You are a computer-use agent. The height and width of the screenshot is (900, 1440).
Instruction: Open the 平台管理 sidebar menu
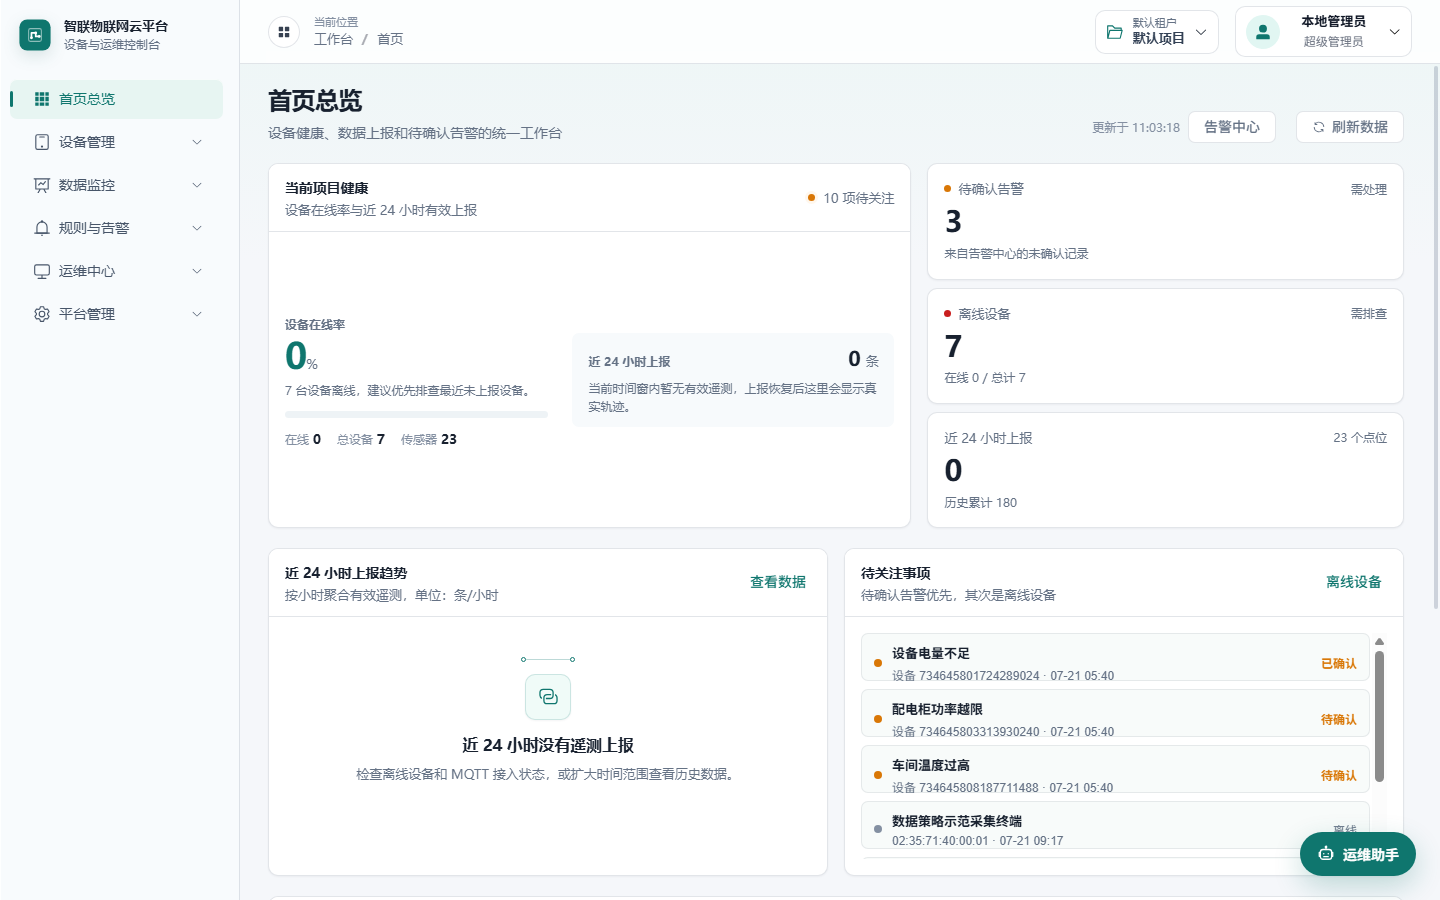point(117,314)
